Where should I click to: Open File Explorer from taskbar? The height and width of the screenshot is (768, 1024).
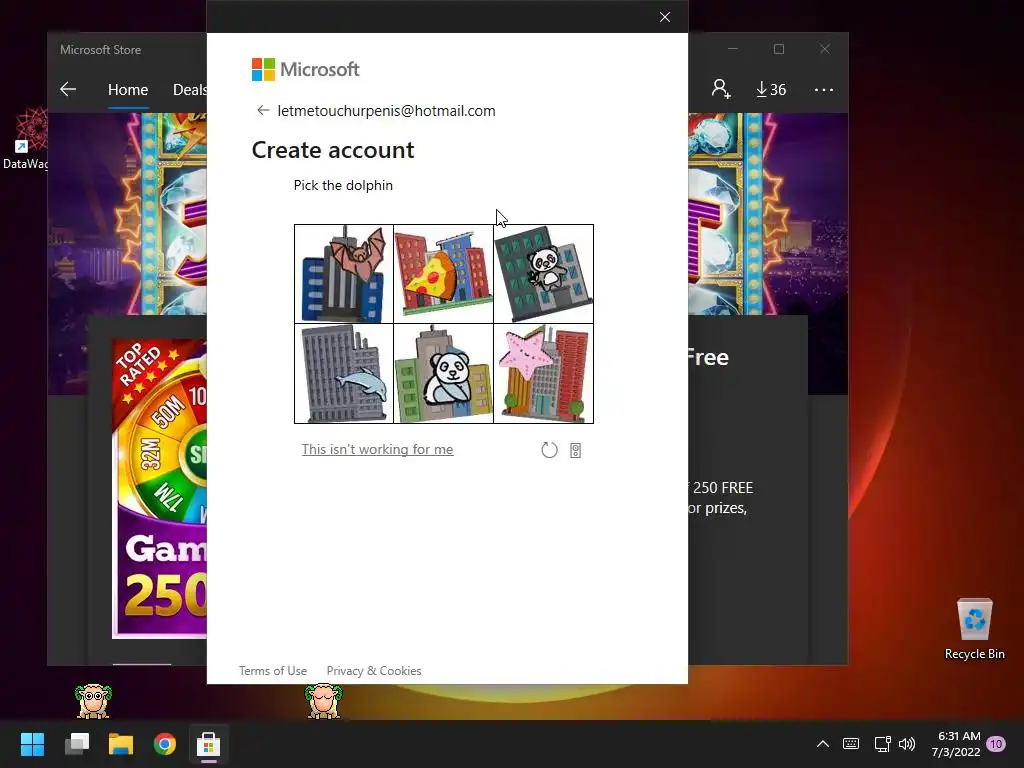coord(121,744)
